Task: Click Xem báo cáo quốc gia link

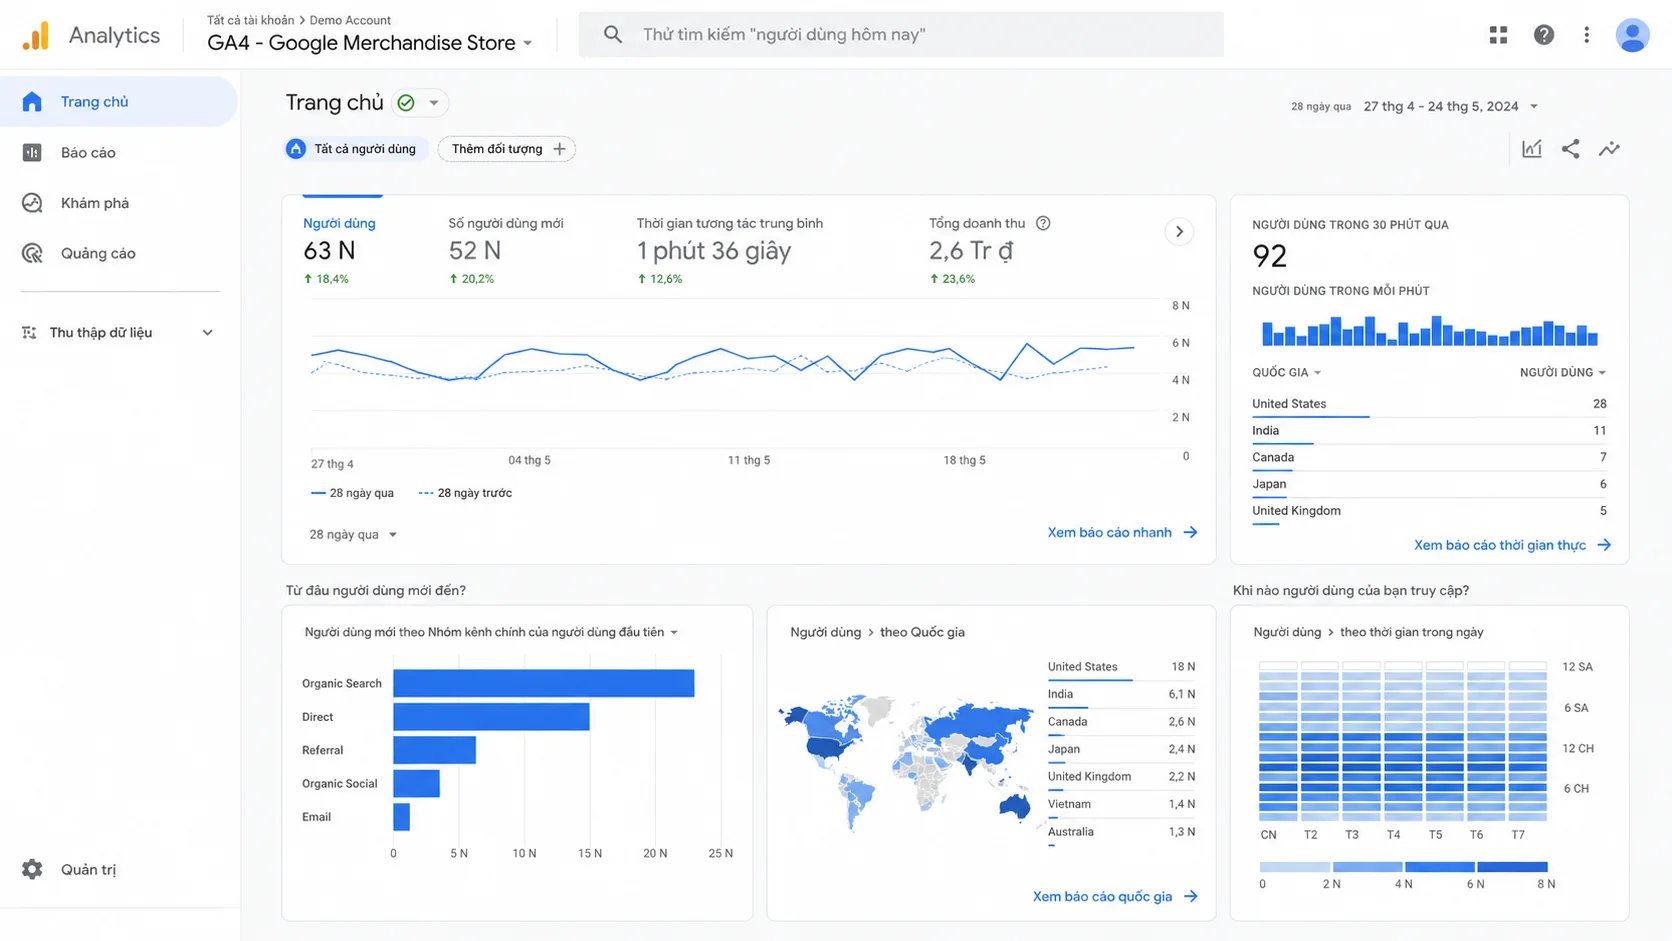Action: pos(1102,896)
